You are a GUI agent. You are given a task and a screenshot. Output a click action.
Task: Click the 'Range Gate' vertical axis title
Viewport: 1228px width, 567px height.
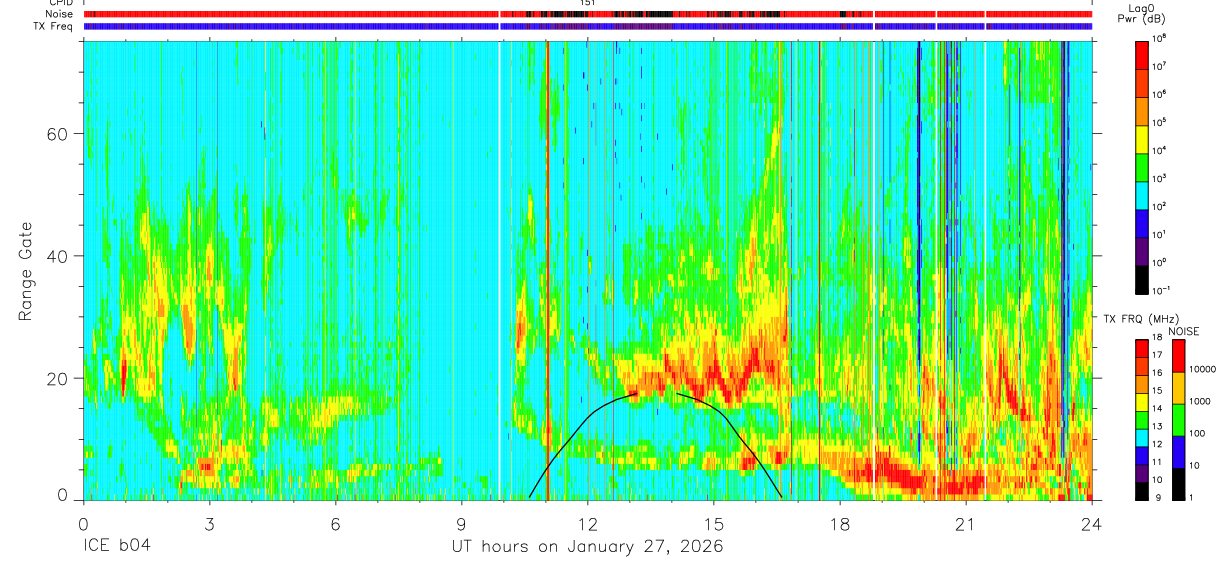(x=25, y=270)
